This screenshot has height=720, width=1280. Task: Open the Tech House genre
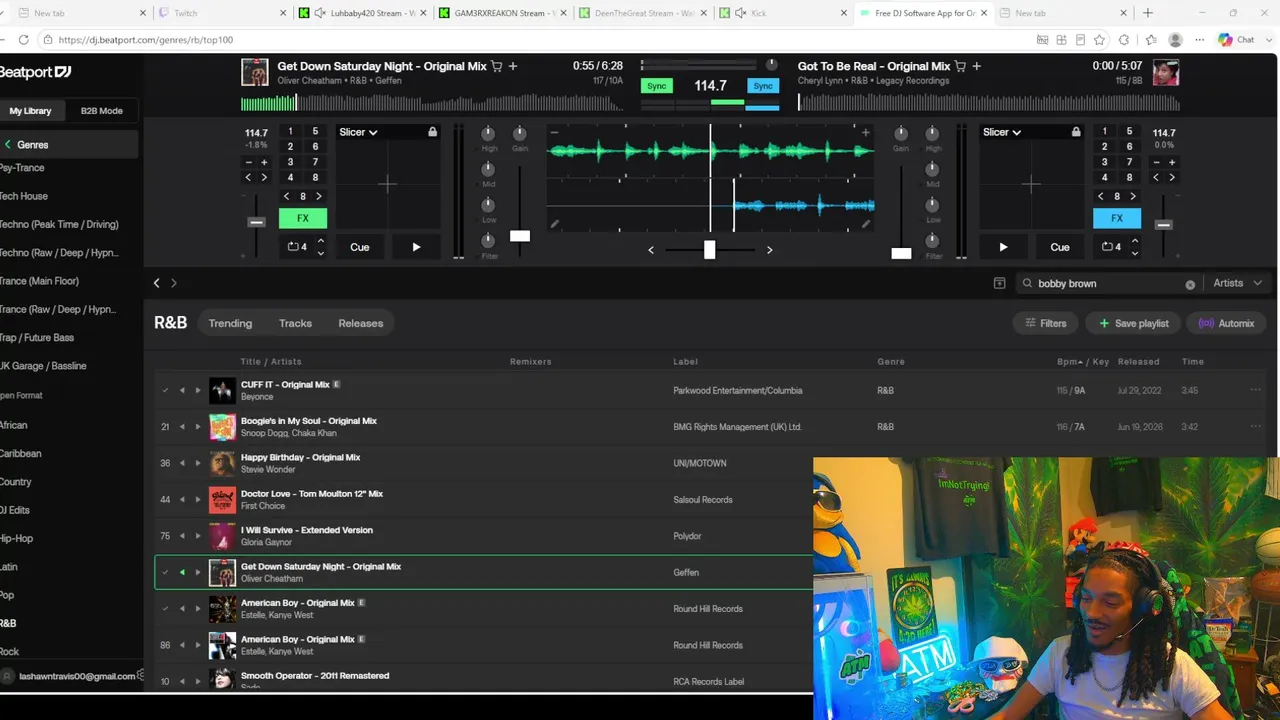point(24,196)
